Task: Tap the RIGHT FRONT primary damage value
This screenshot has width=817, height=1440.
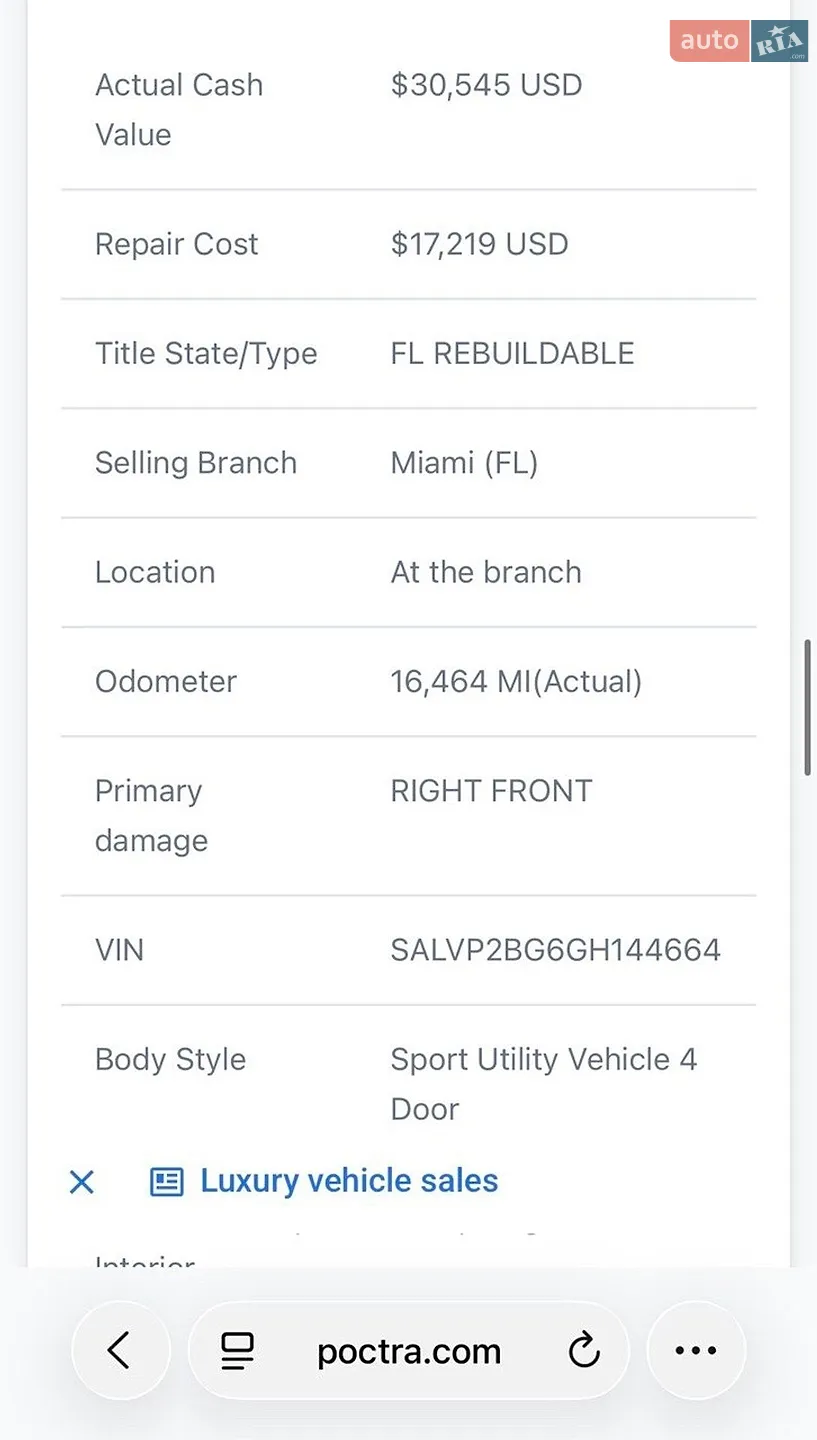Action: coord(491,791)
